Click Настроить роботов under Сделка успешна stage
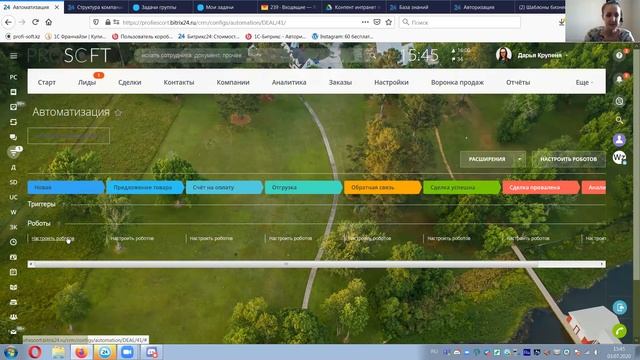This screenshot has width=640, height=360. 449,238
